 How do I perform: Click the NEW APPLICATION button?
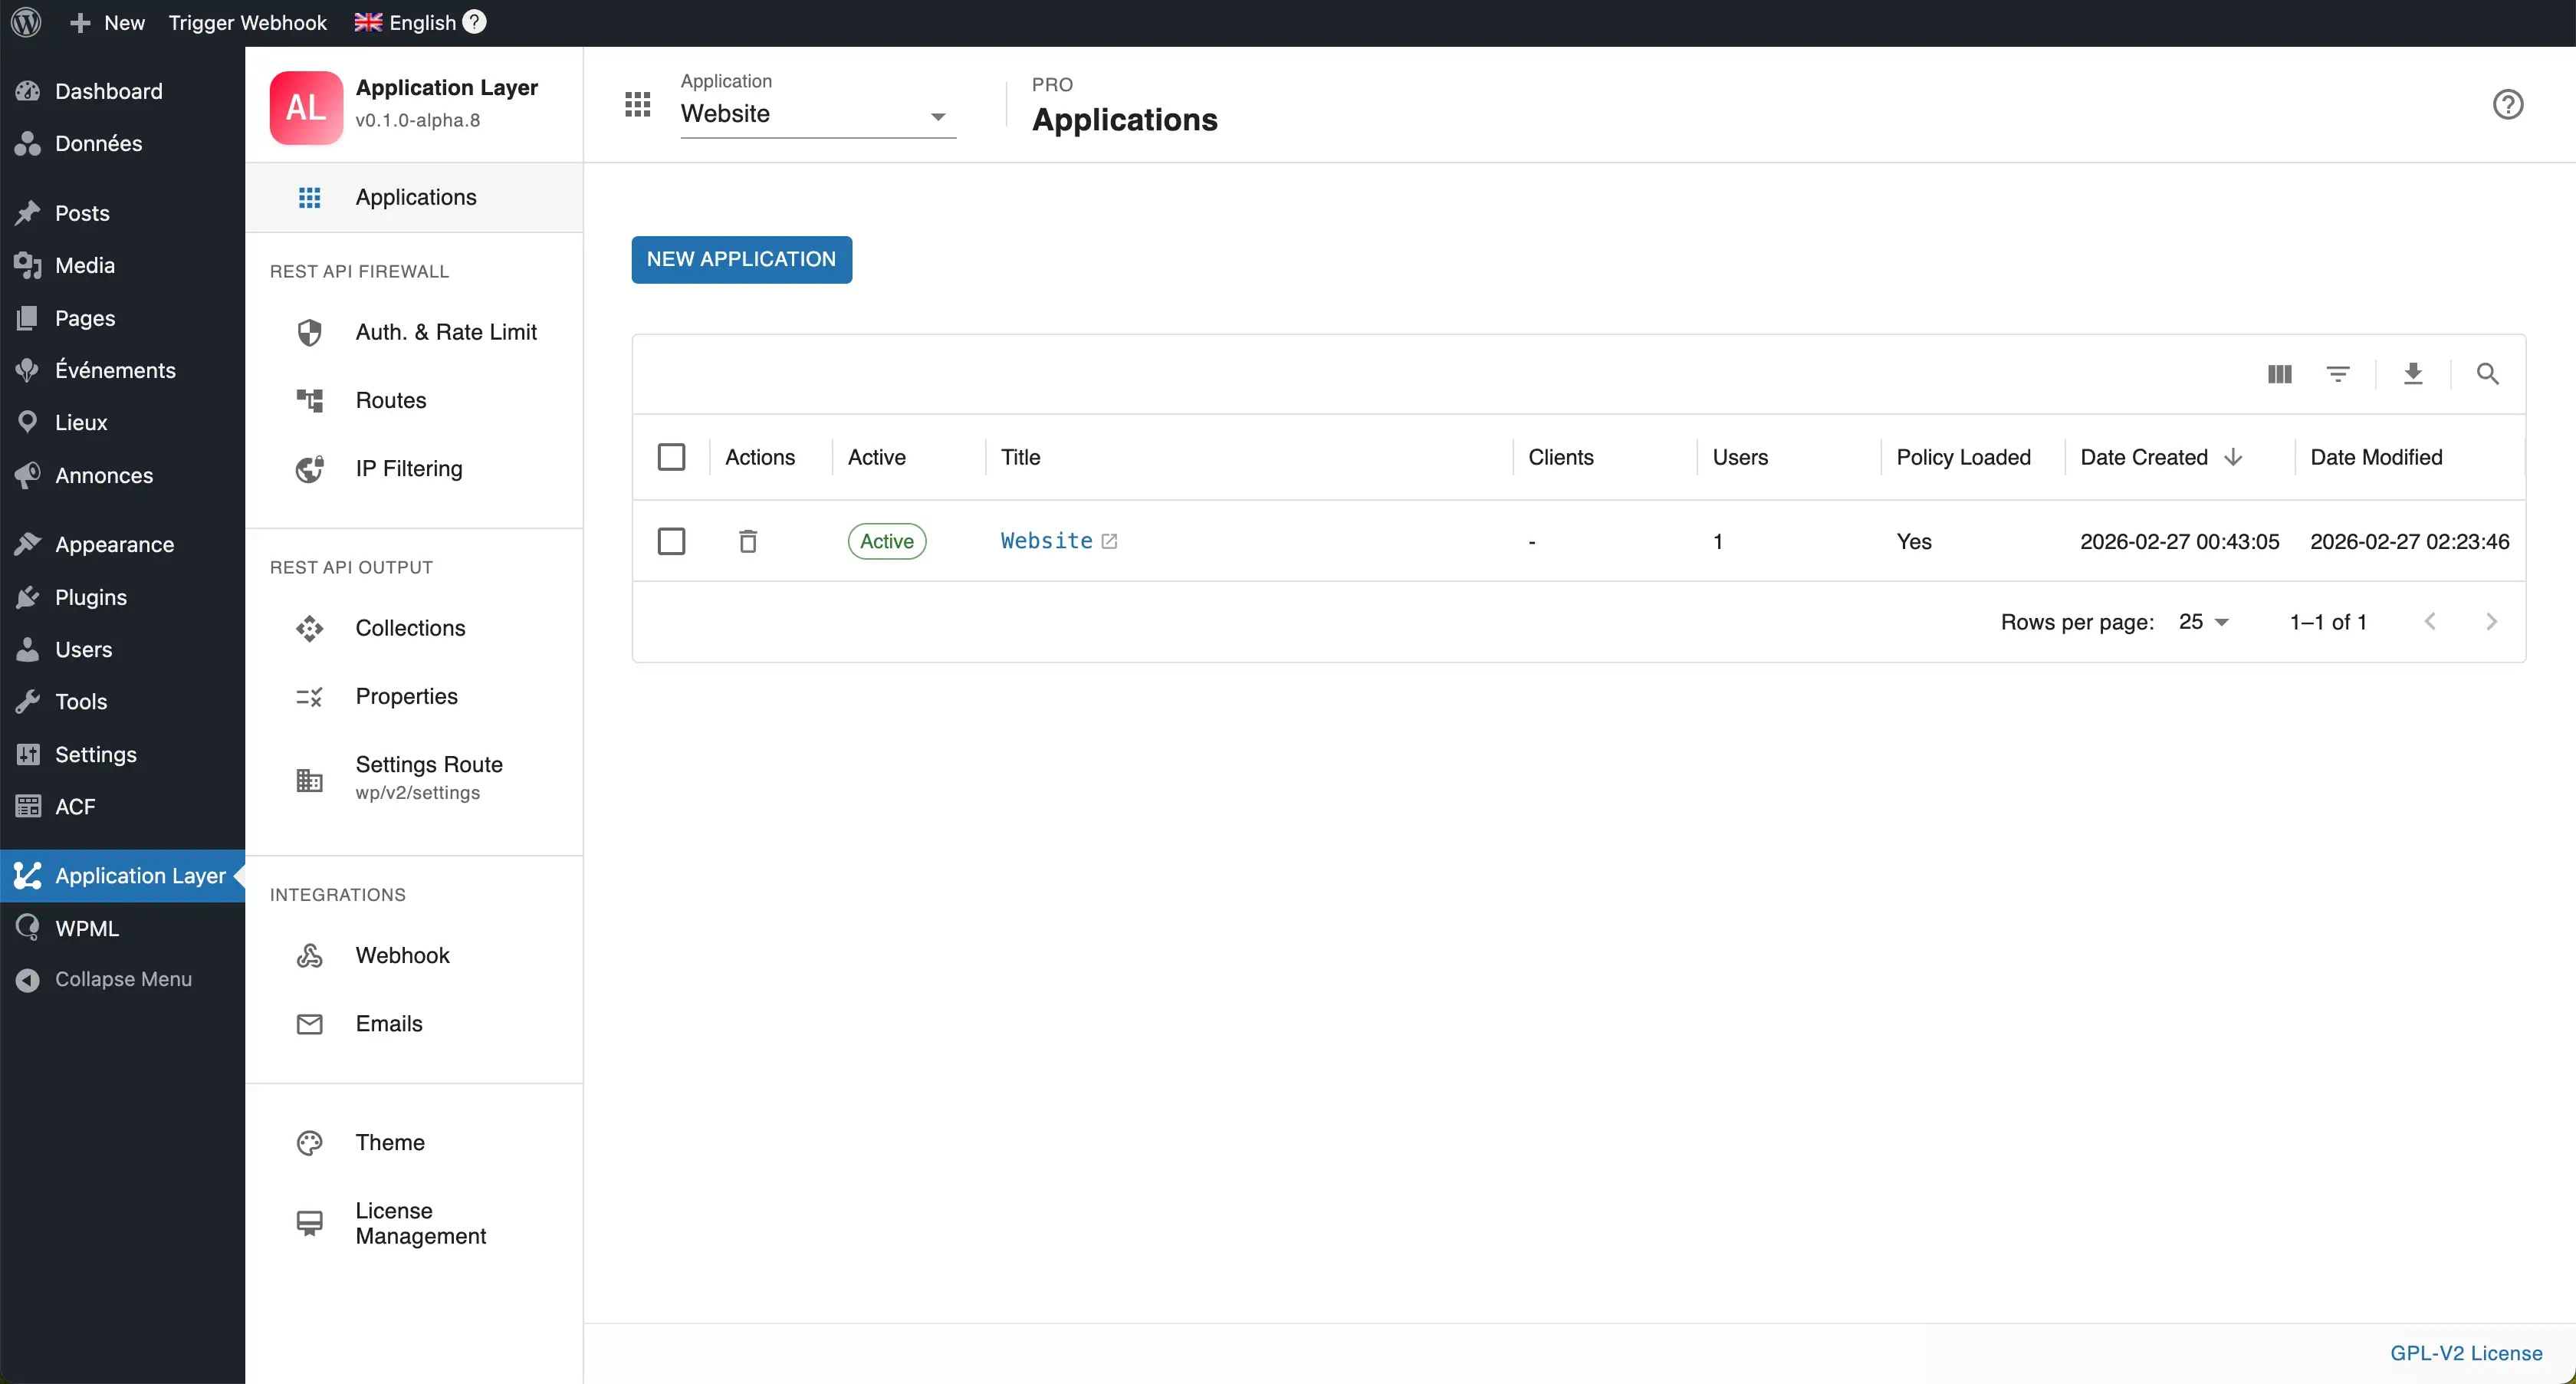[741, 259]
